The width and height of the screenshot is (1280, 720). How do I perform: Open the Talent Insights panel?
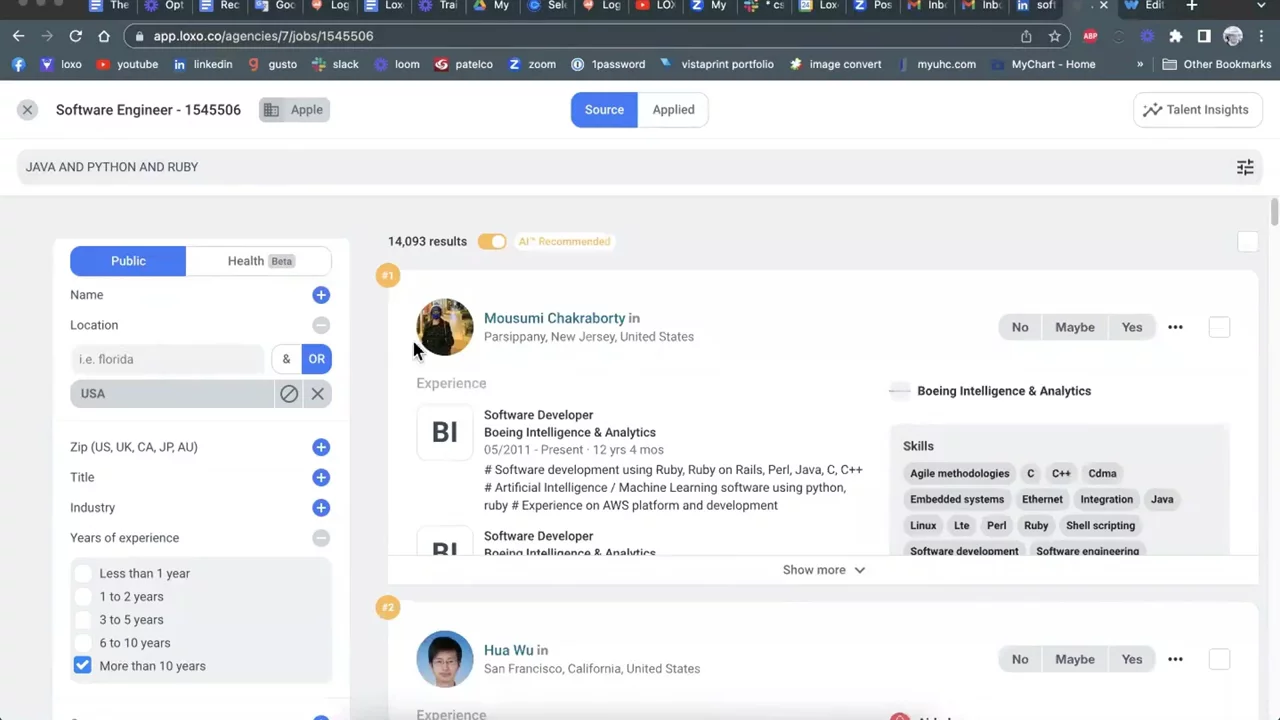(1196, 110)
